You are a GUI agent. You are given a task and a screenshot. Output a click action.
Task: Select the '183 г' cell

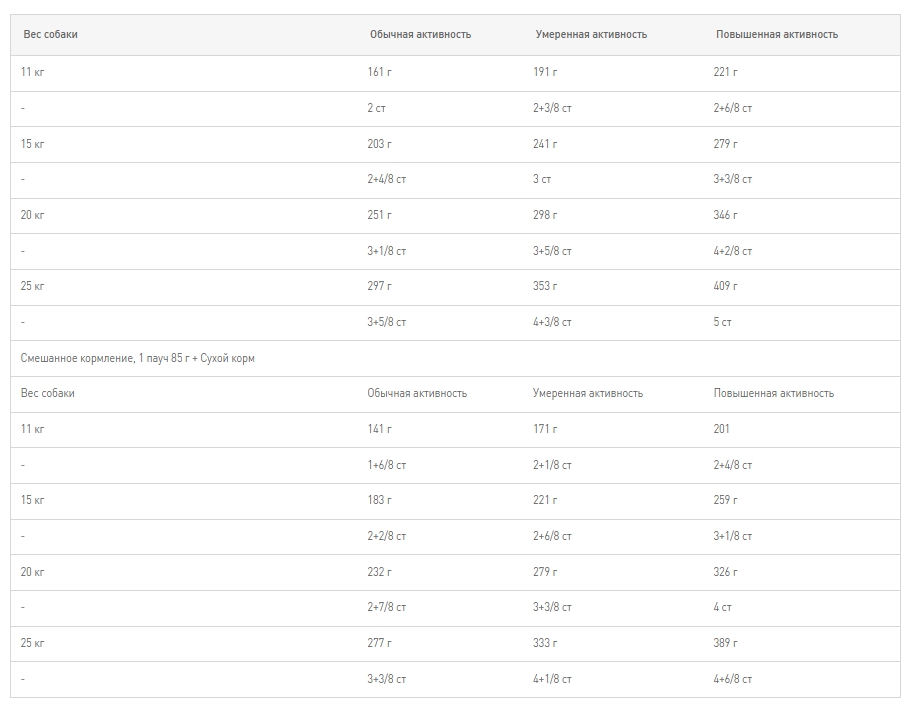click(x=379, y=500)
